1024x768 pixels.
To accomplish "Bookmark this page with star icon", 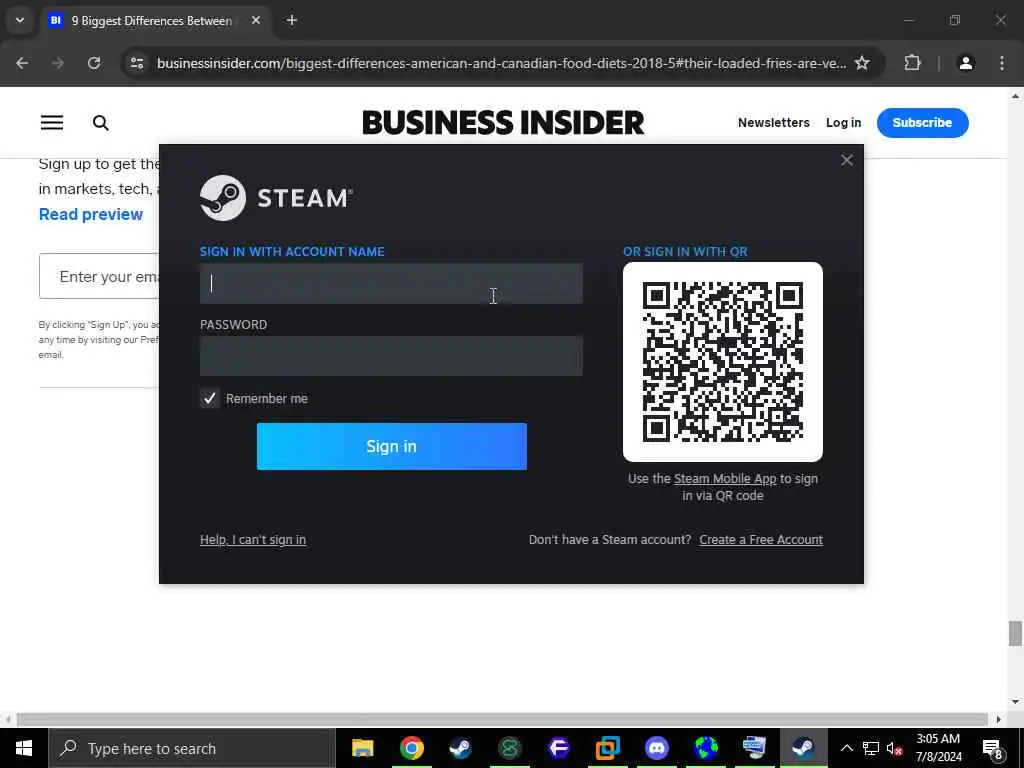I will [x=862, y=63].
